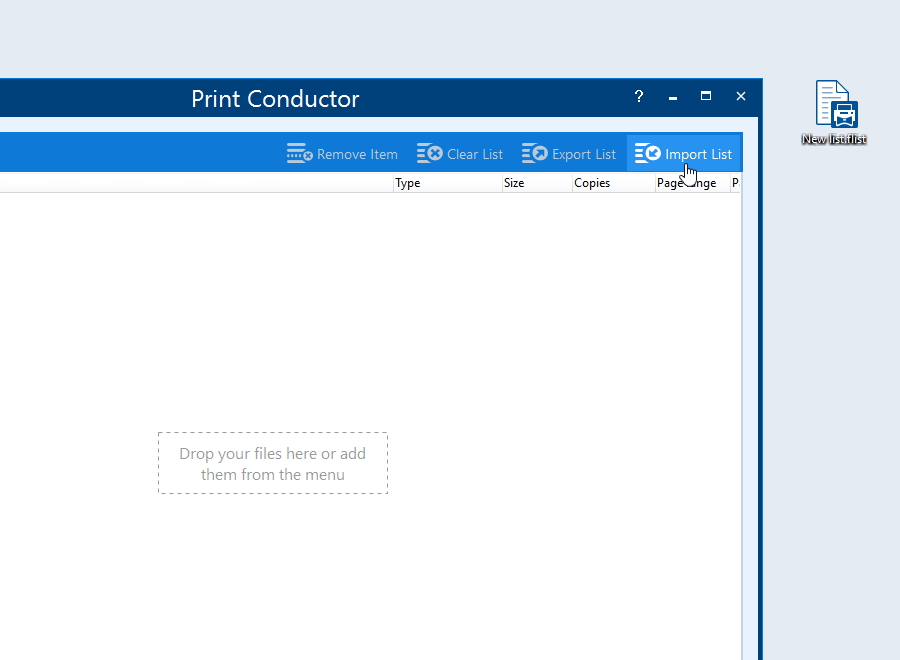Click the Clear List icon
Image resolution: width=900 pixels, height=660 pixels.
[x=430, y=154]
